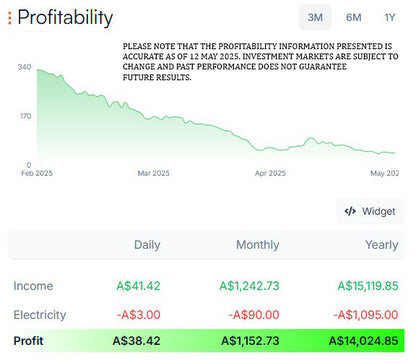Switch to the 6M time range
Screen dimensions: 416x363
coord(354,17)
